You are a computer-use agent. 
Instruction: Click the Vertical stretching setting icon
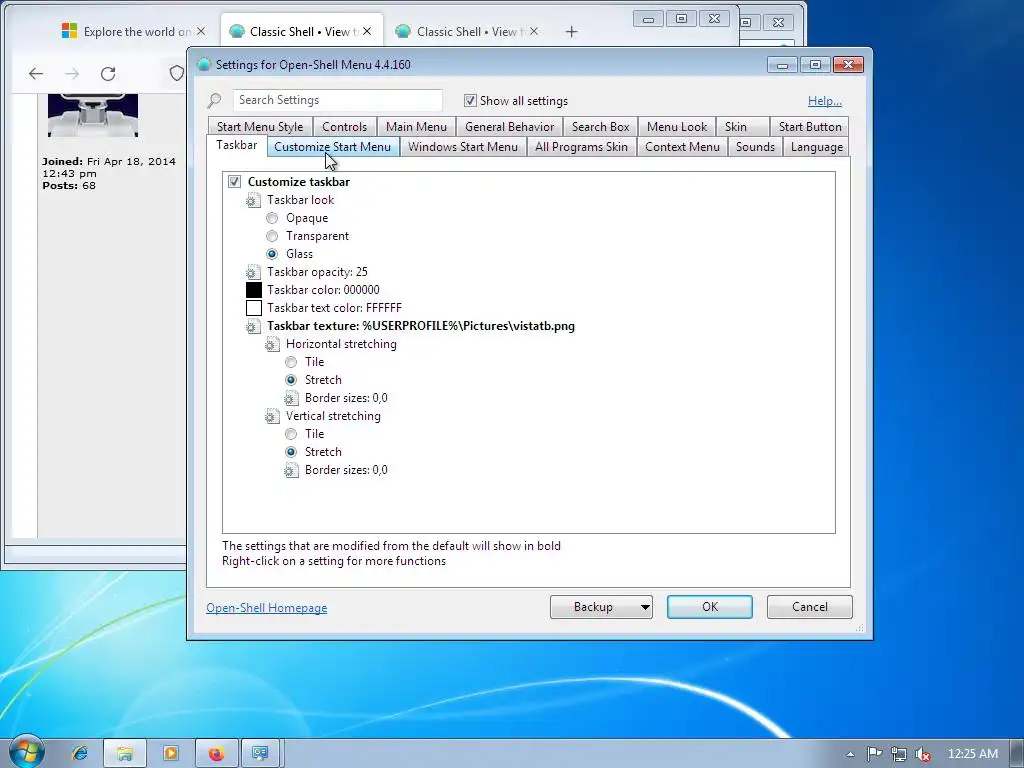[272, 416]
